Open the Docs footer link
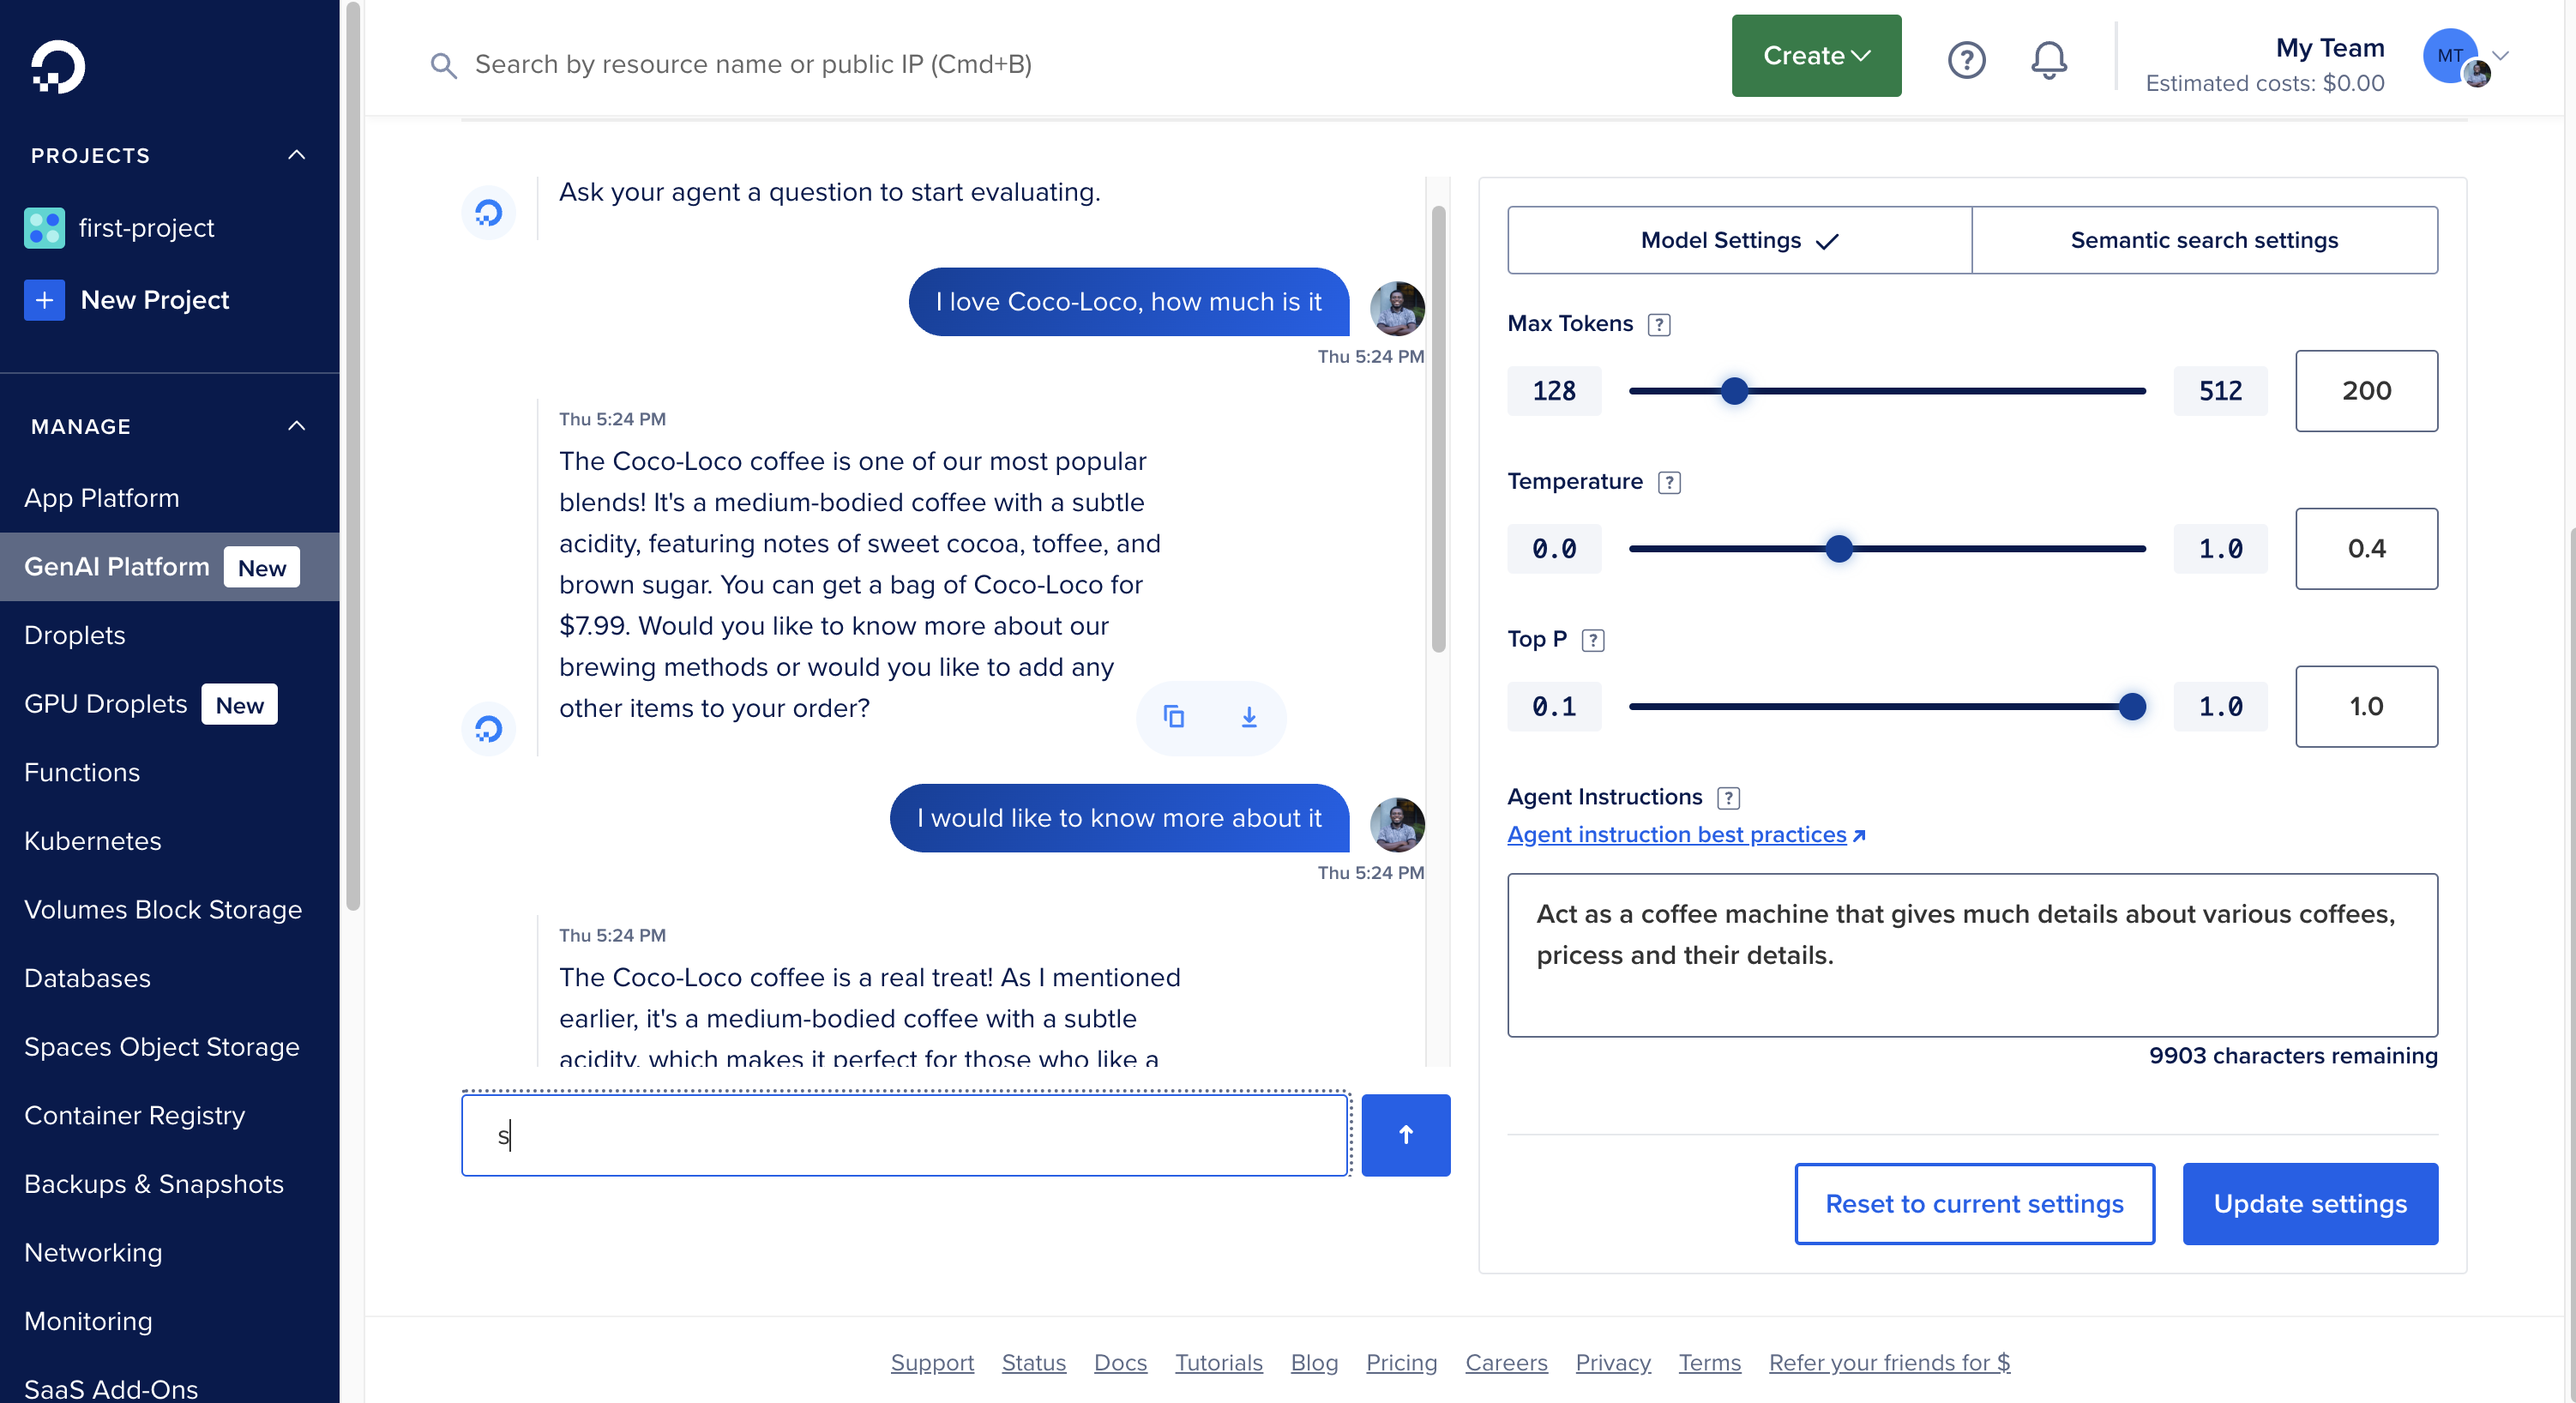This screenshot has height=1403, width=2576. coord(1120,1362)
